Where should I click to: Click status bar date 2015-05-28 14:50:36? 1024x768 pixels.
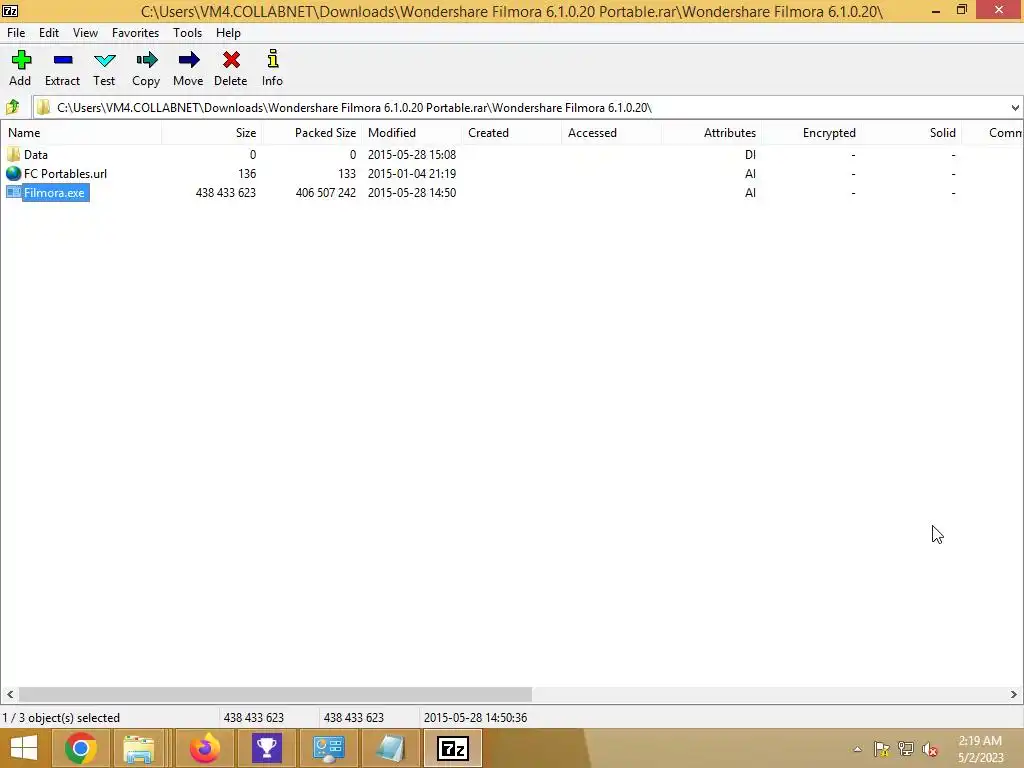(x=475, y=718)
